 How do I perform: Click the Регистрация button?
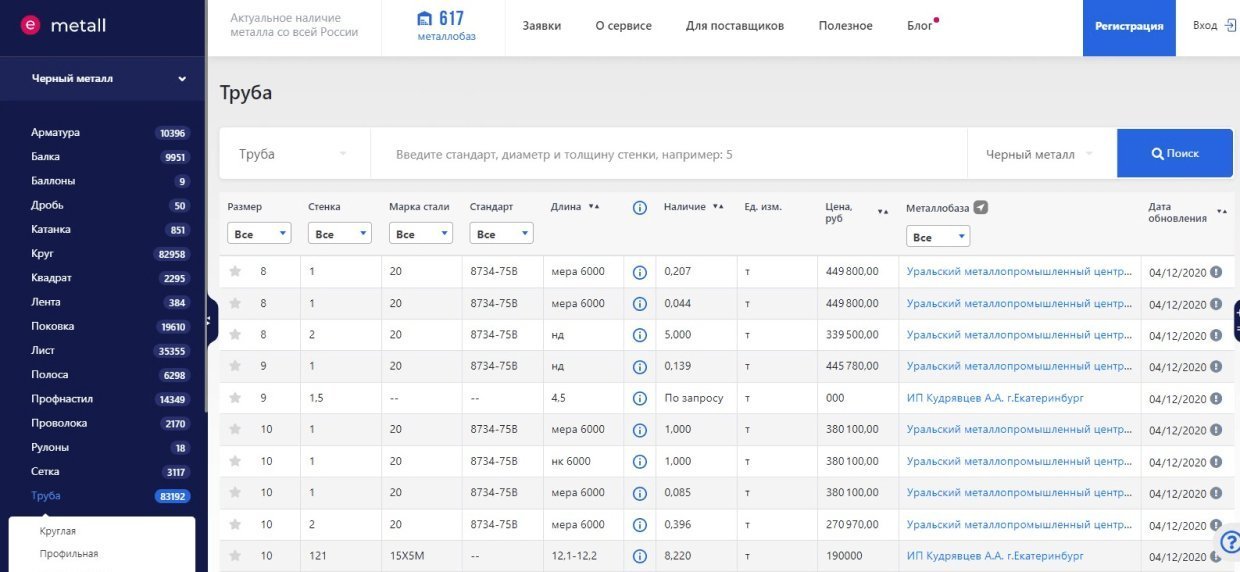[x=1129, y=27]
